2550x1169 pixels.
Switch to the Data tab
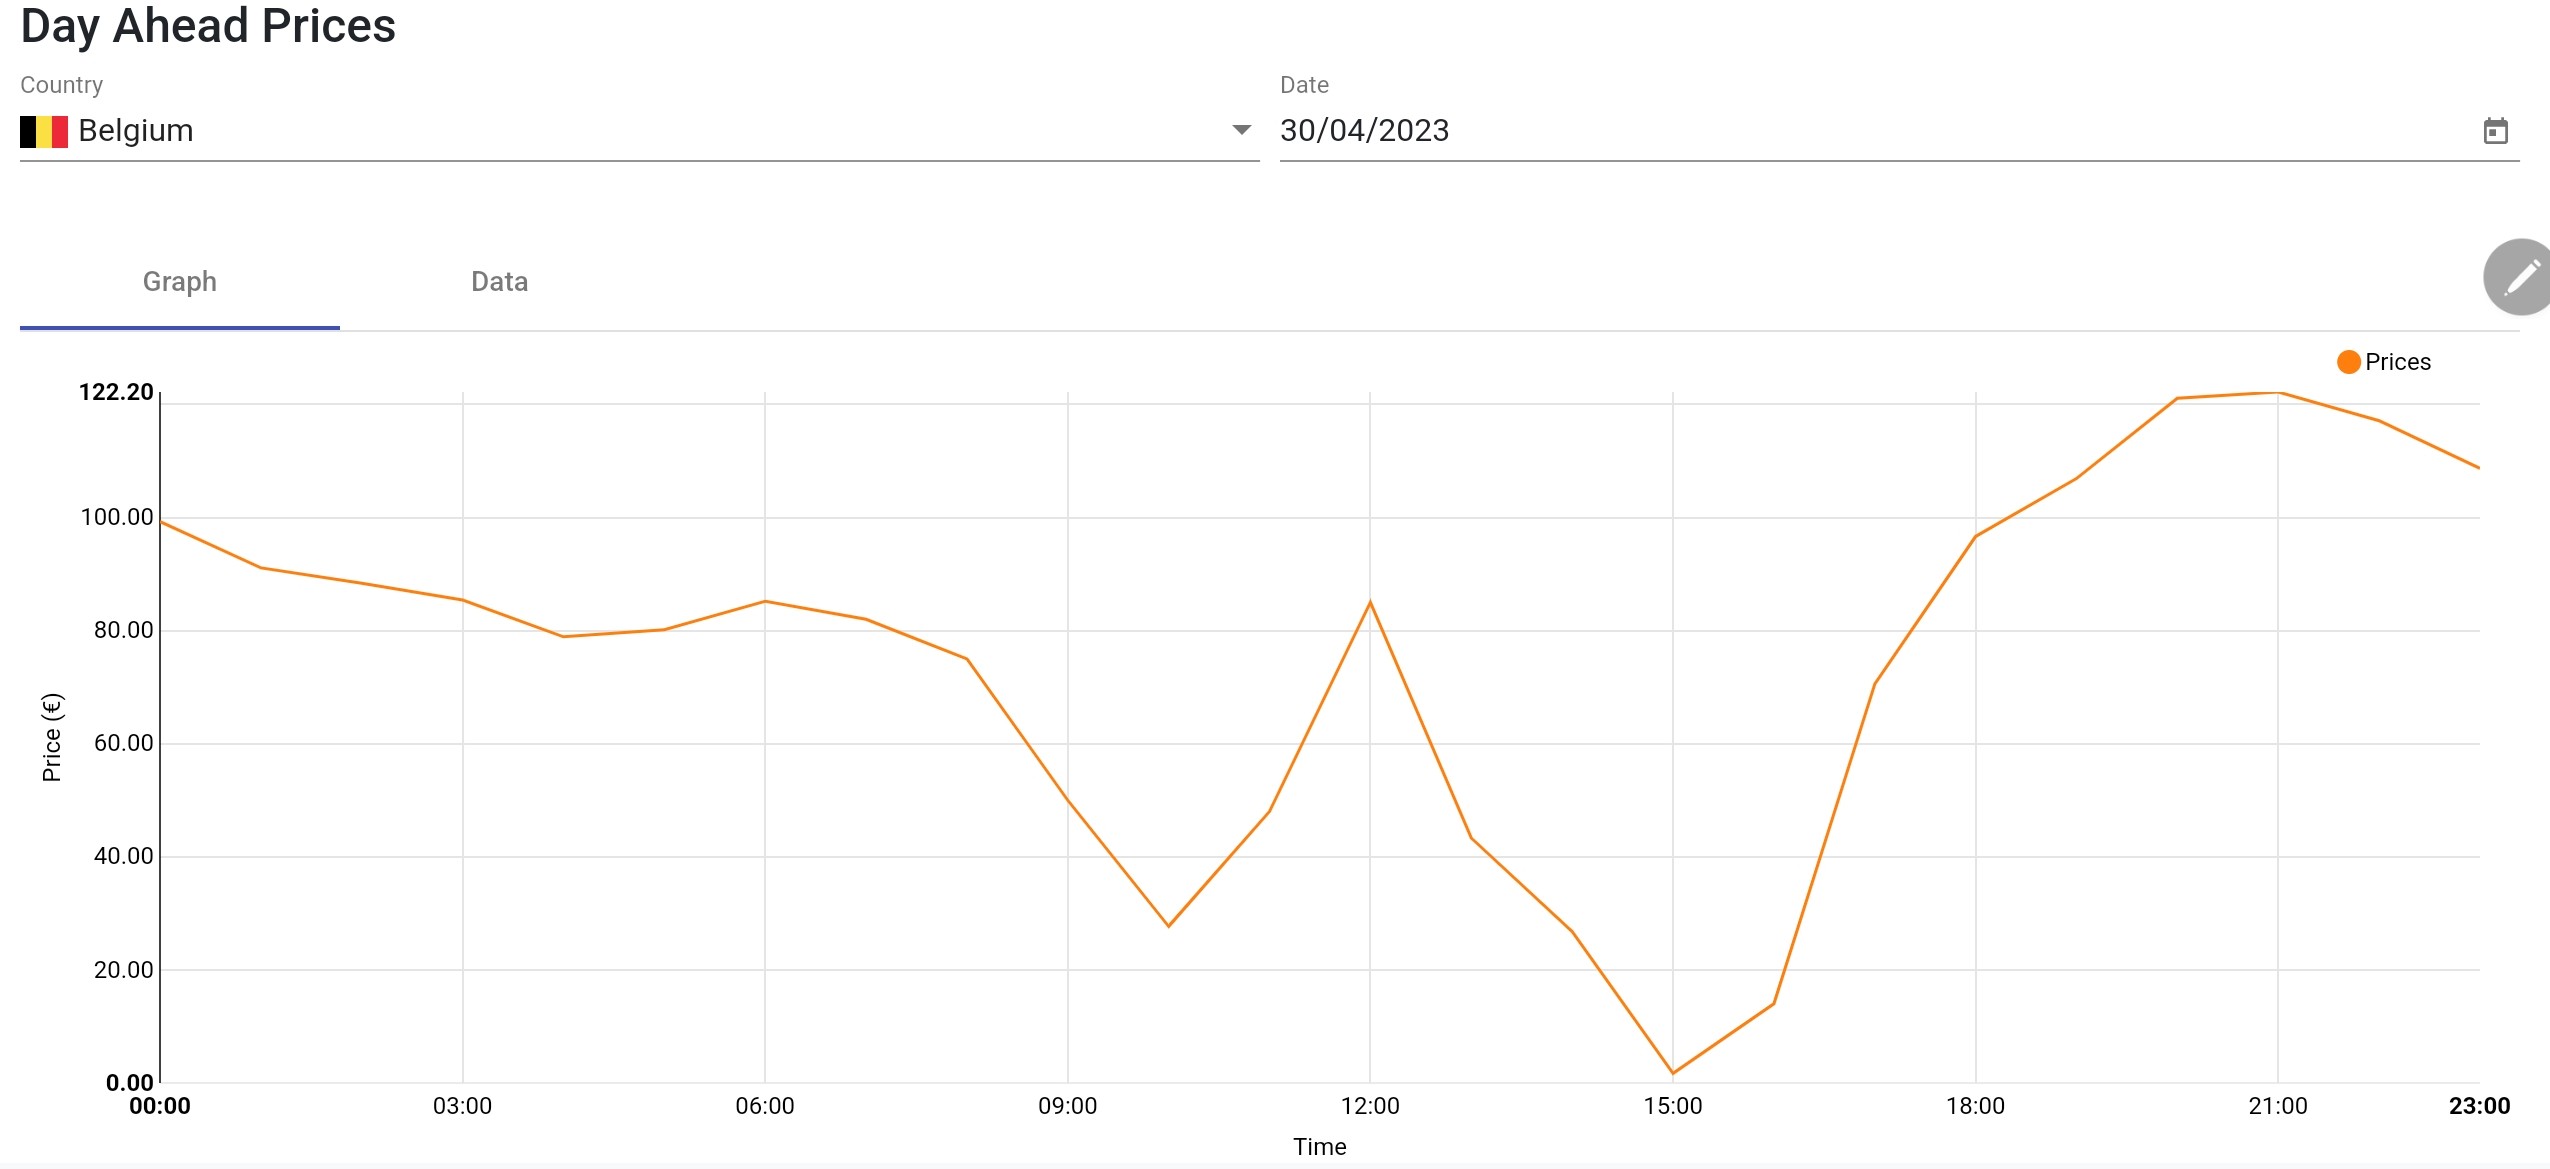point(499,282)
